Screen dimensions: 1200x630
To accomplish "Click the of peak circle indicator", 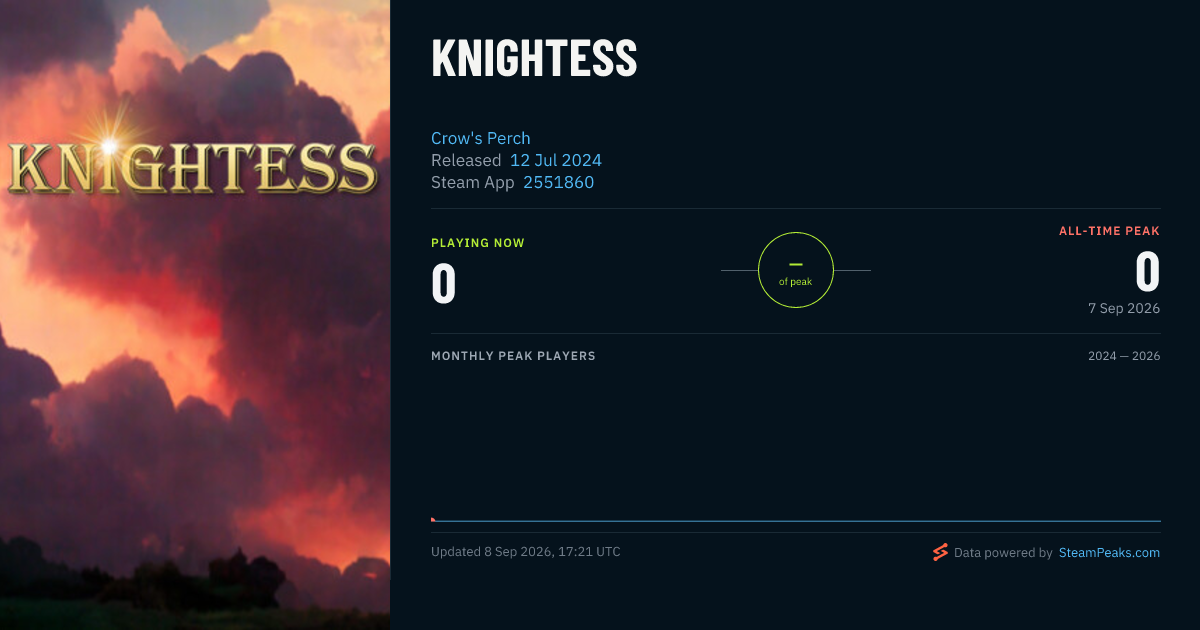I will click(796, 270).
